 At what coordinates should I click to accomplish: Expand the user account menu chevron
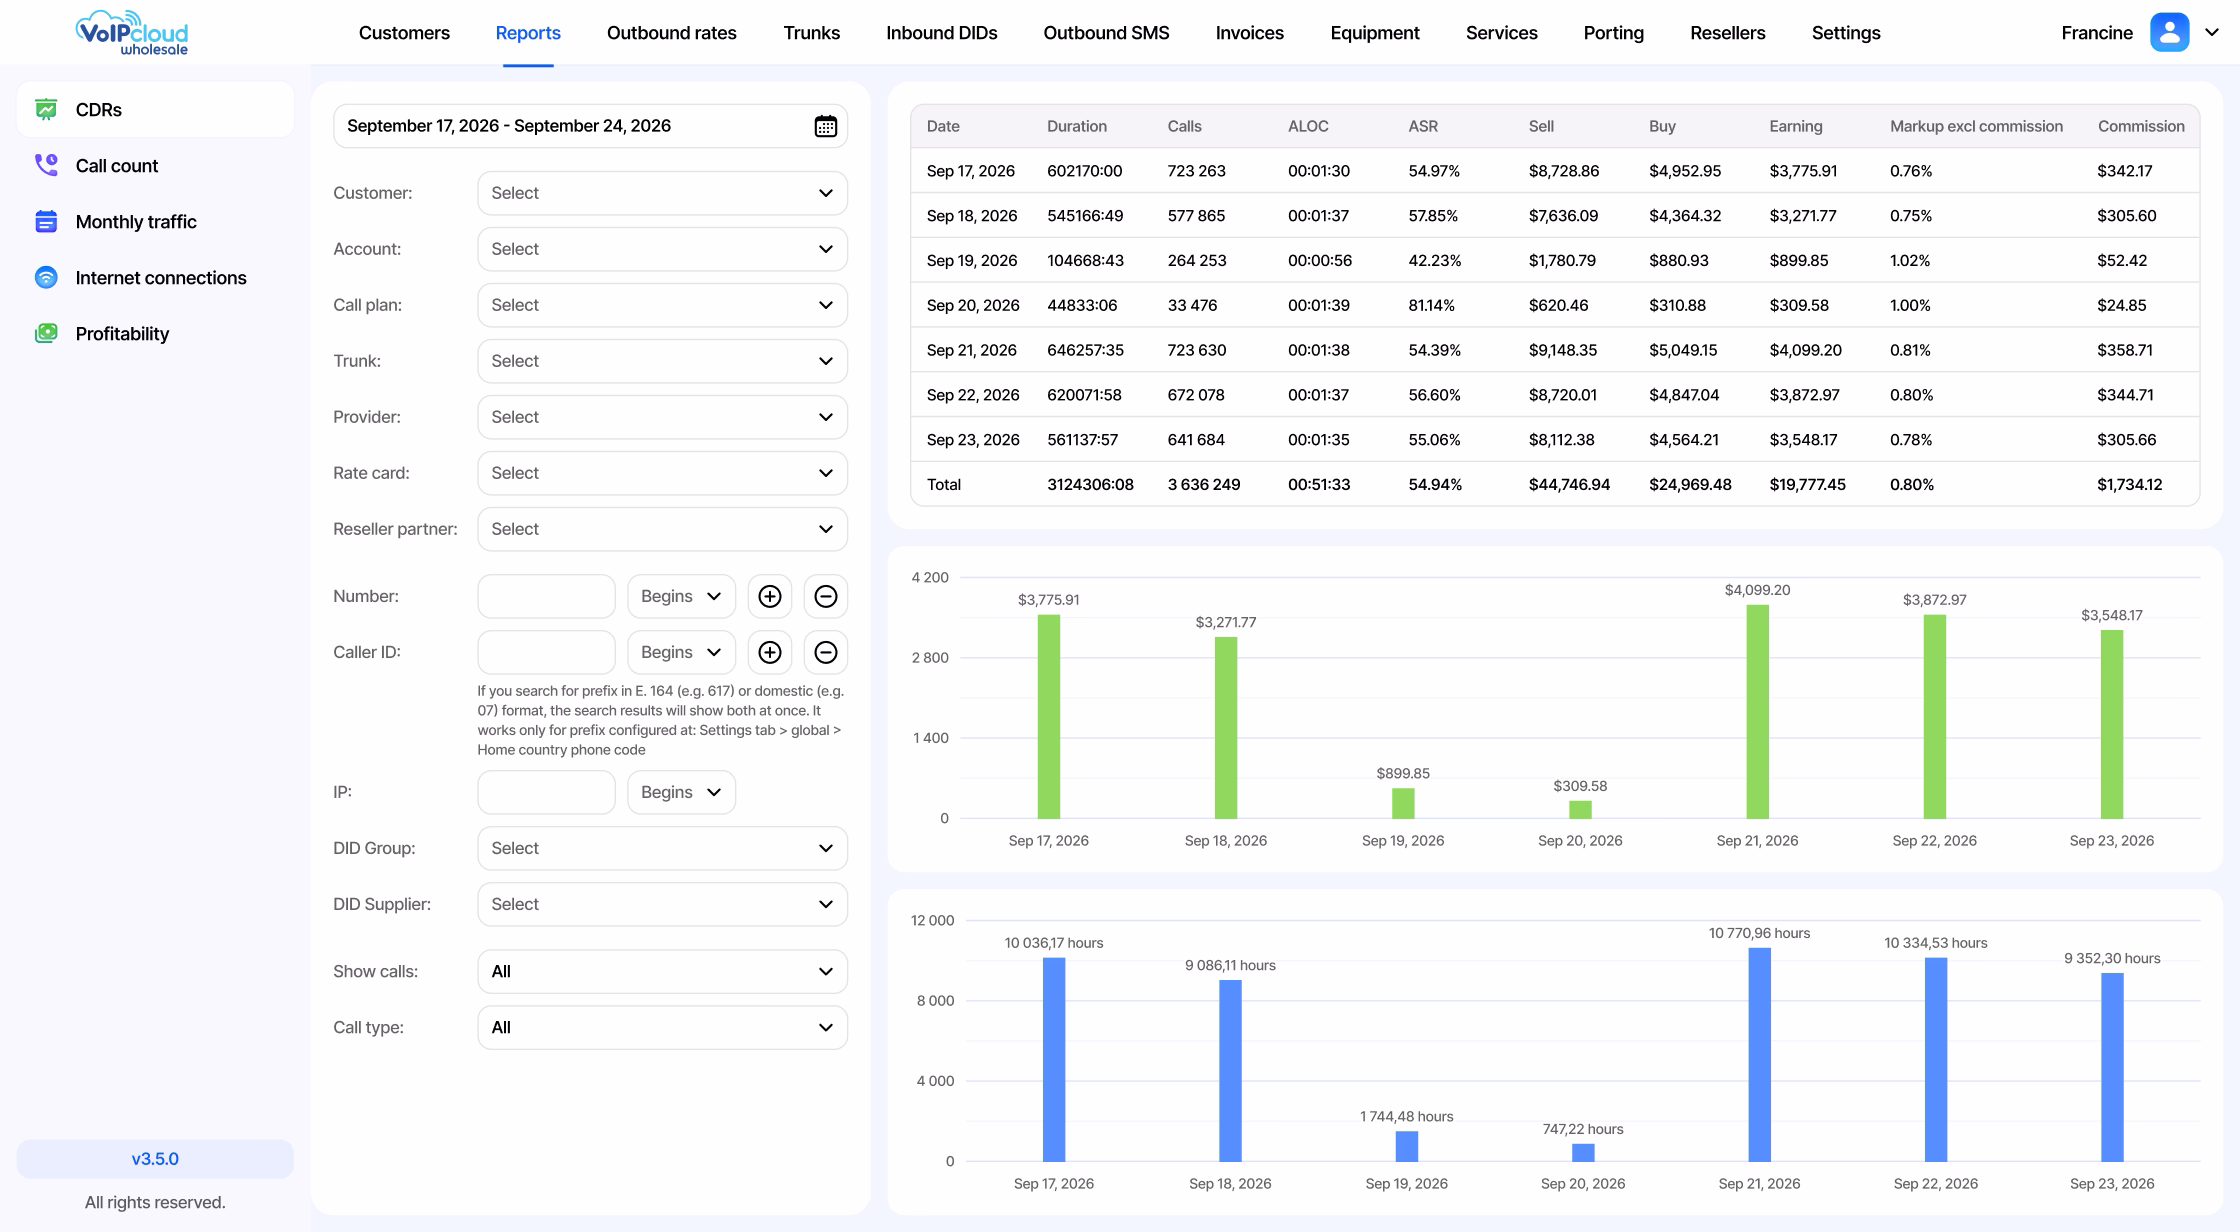(x=2212, y=32)
